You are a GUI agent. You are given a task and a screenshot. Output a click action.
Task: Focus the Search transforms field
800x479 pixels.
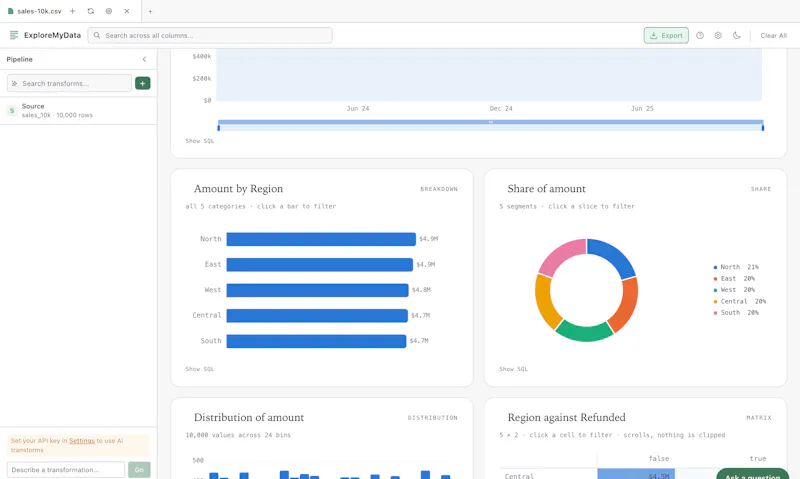coord(69,83)
